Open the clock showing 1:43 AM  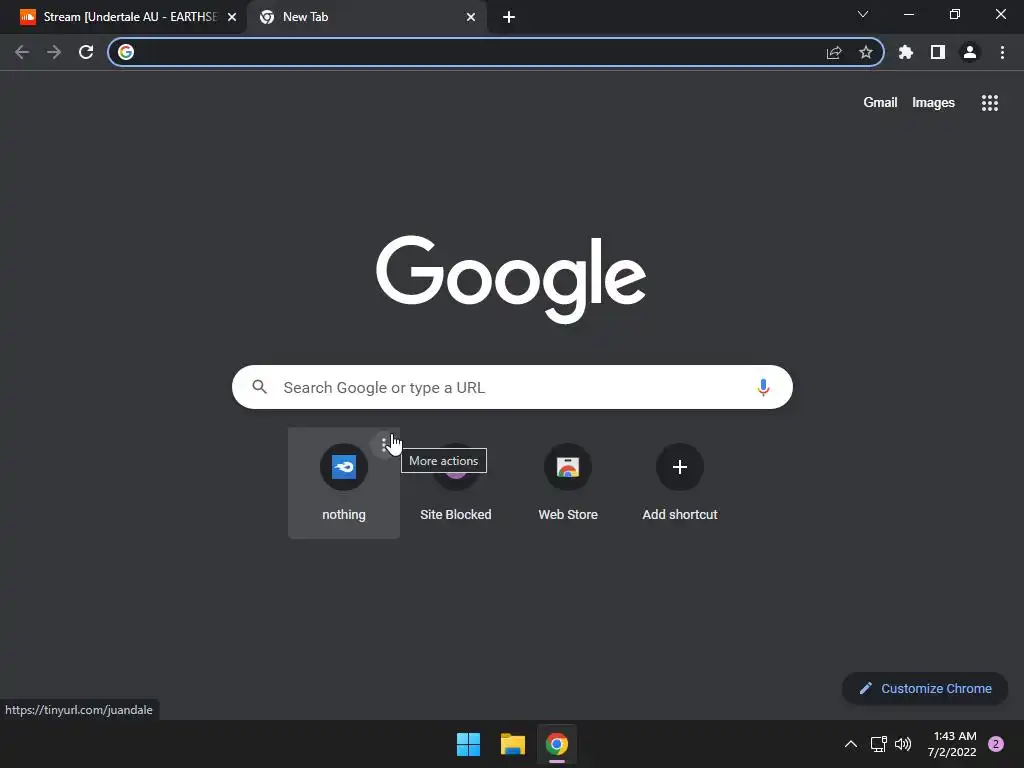pos(952,744)
